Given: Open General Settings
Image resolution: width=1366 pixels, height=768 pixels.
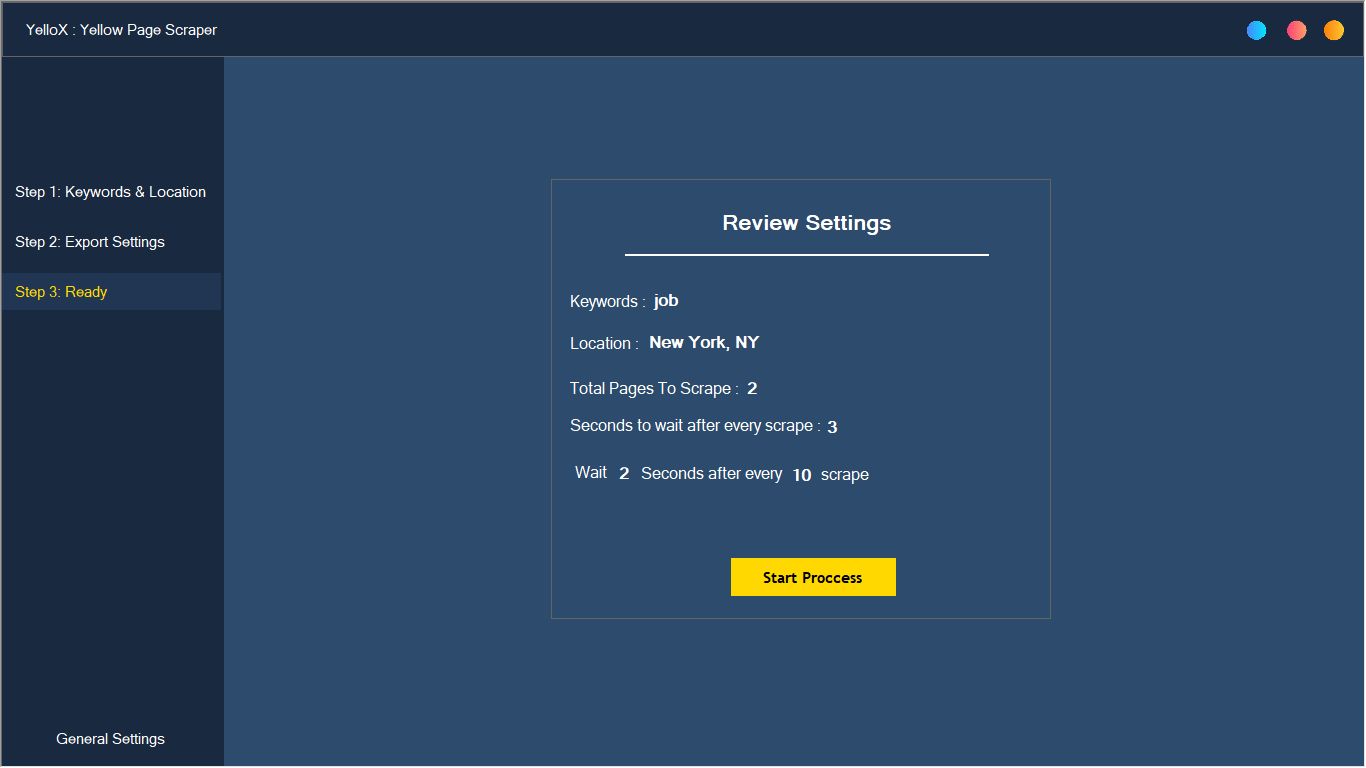Looking at the screenshot, I should click(x=111, y=739).
